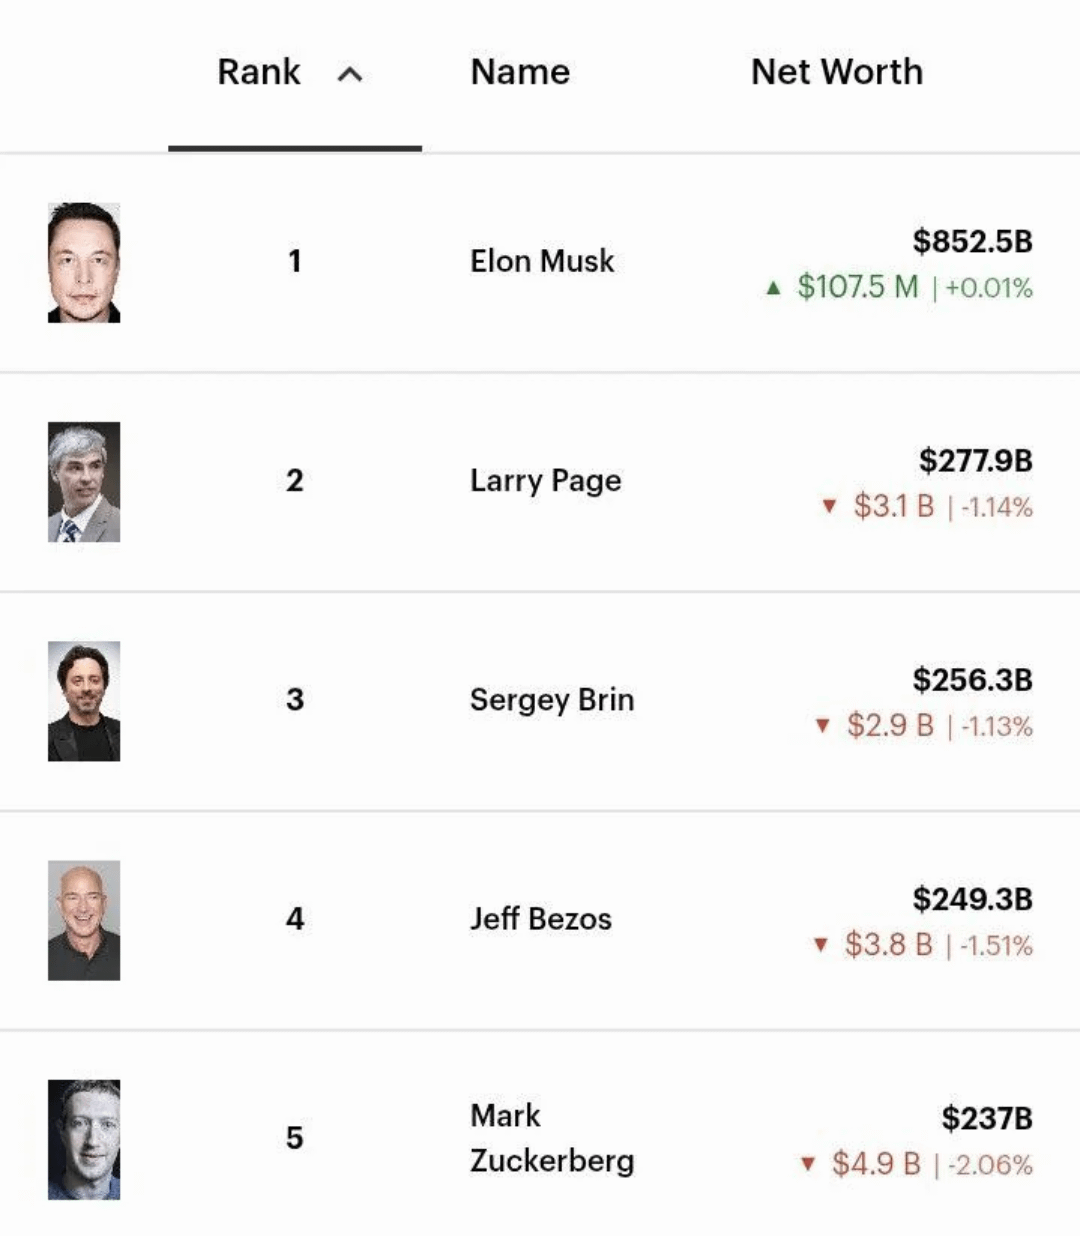The image size is (1080, 1236).
Task: Click the $852.5B net worth value
Action: 972,241
